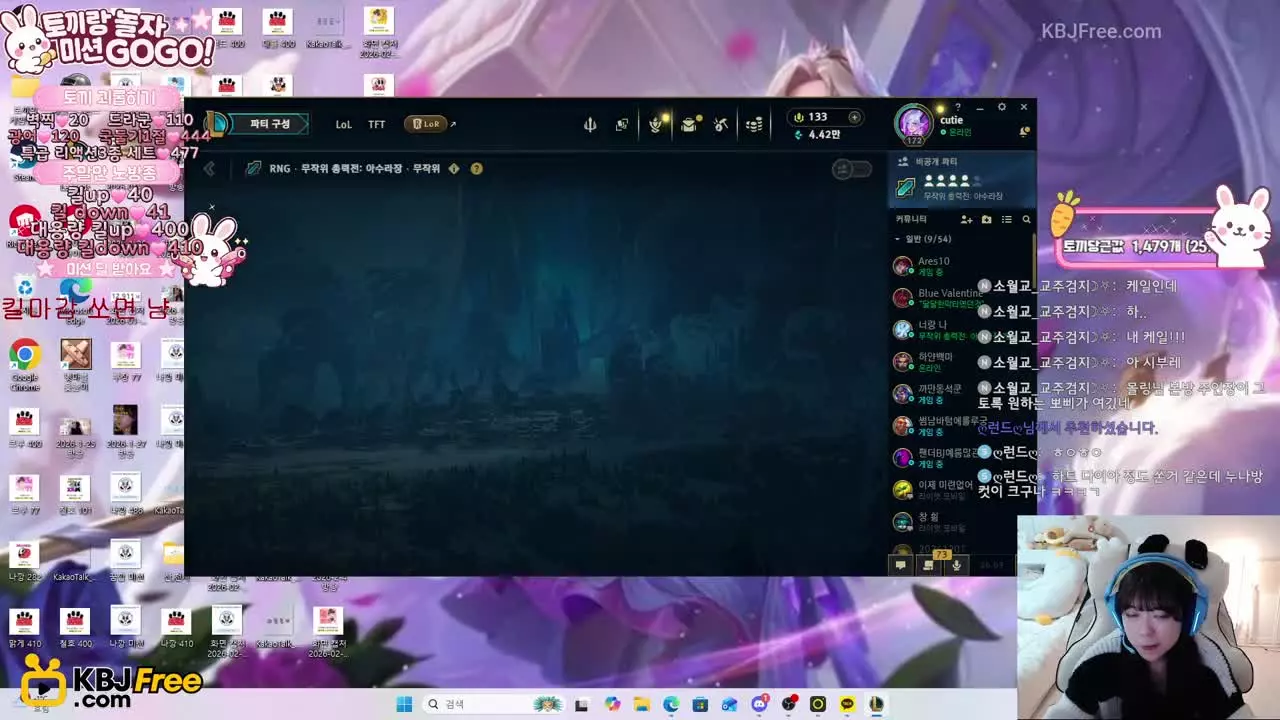
Task: Collapse the 일반 (9/54) friends group
Action: [x=923, y=239]
